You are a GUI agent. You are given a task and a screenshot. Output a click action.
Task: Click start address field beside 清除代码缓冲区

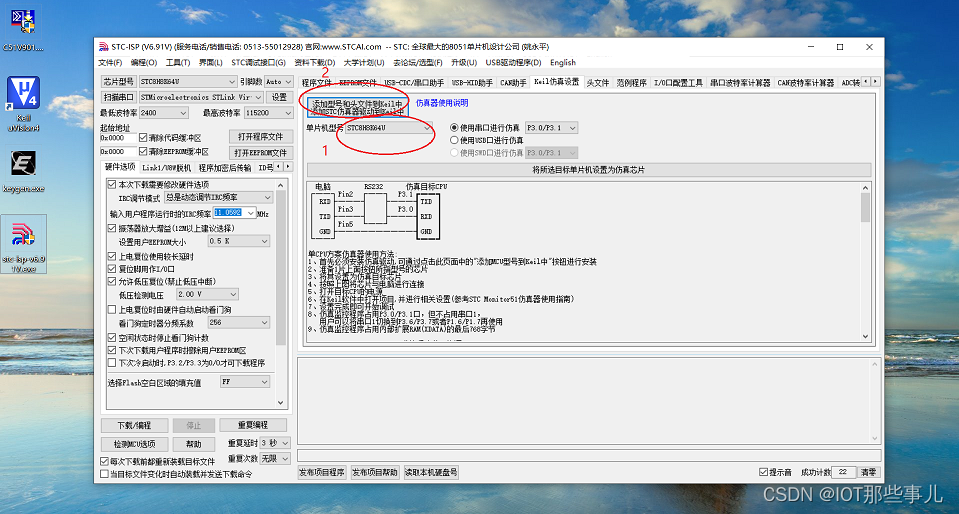[x=119, y=138]
